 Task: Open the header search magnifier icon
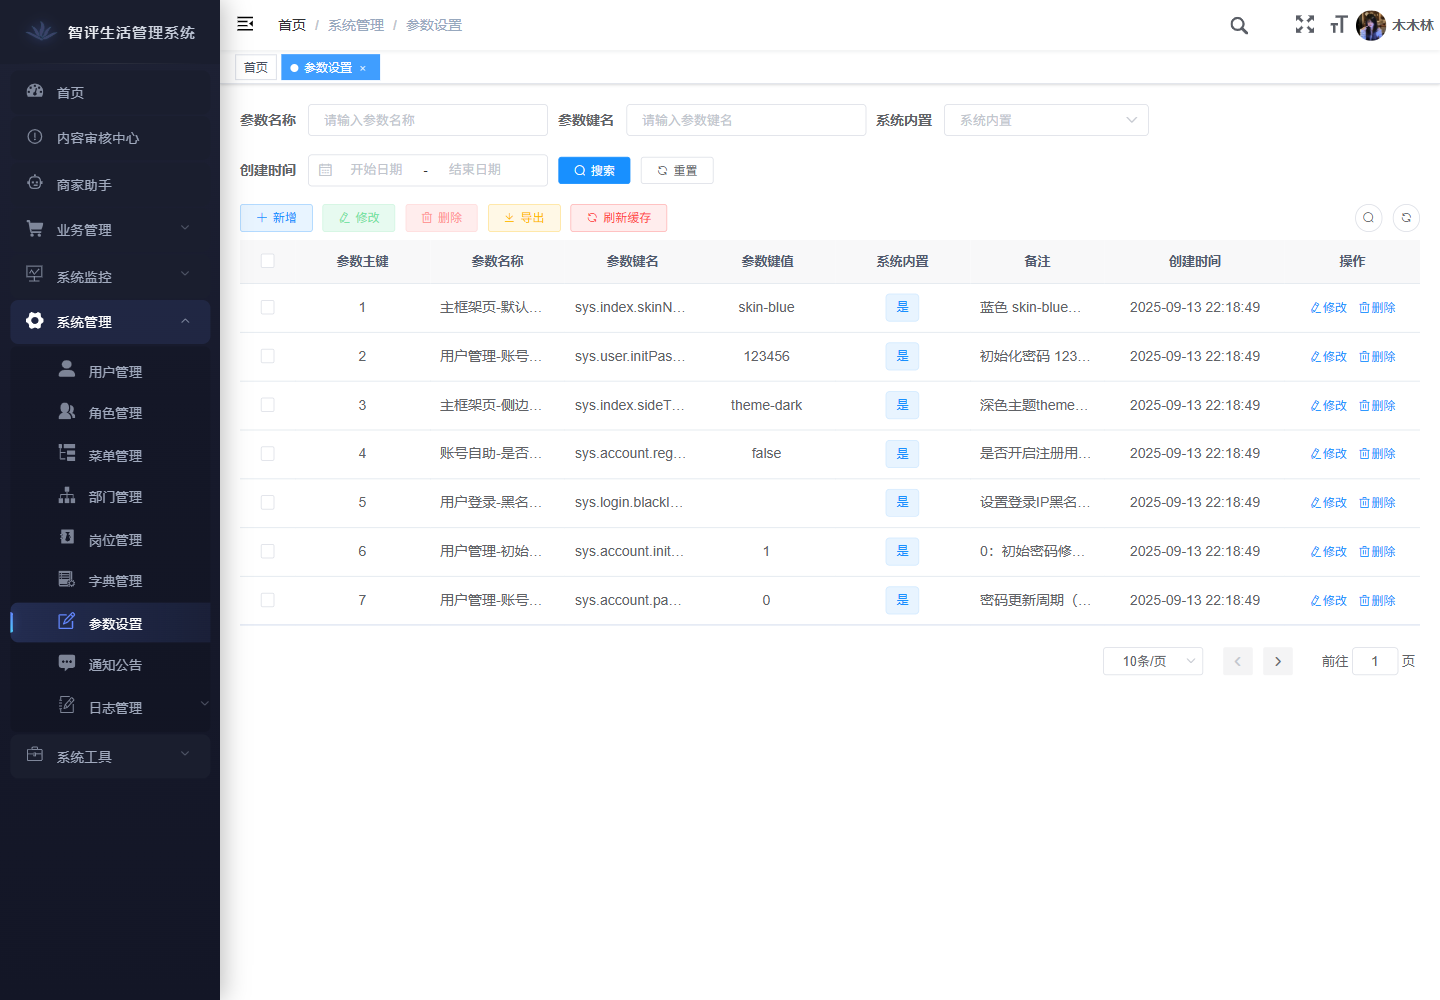[1239, 25]
